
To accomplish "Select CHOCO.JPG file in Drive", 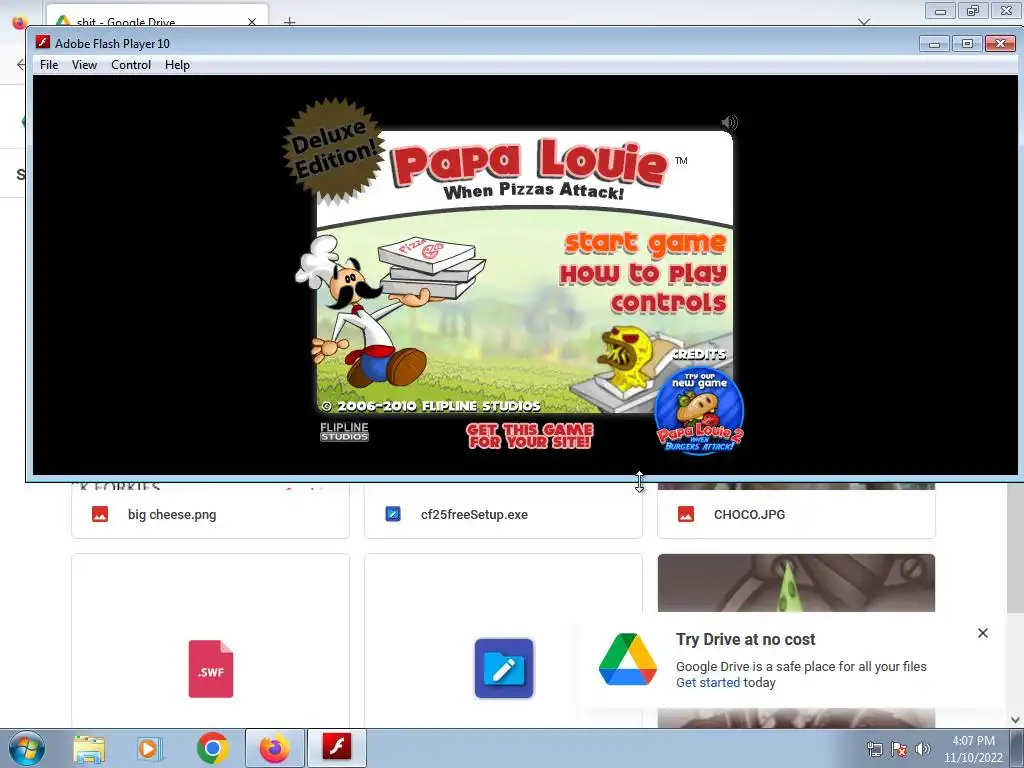I will [x=796, y=515].
